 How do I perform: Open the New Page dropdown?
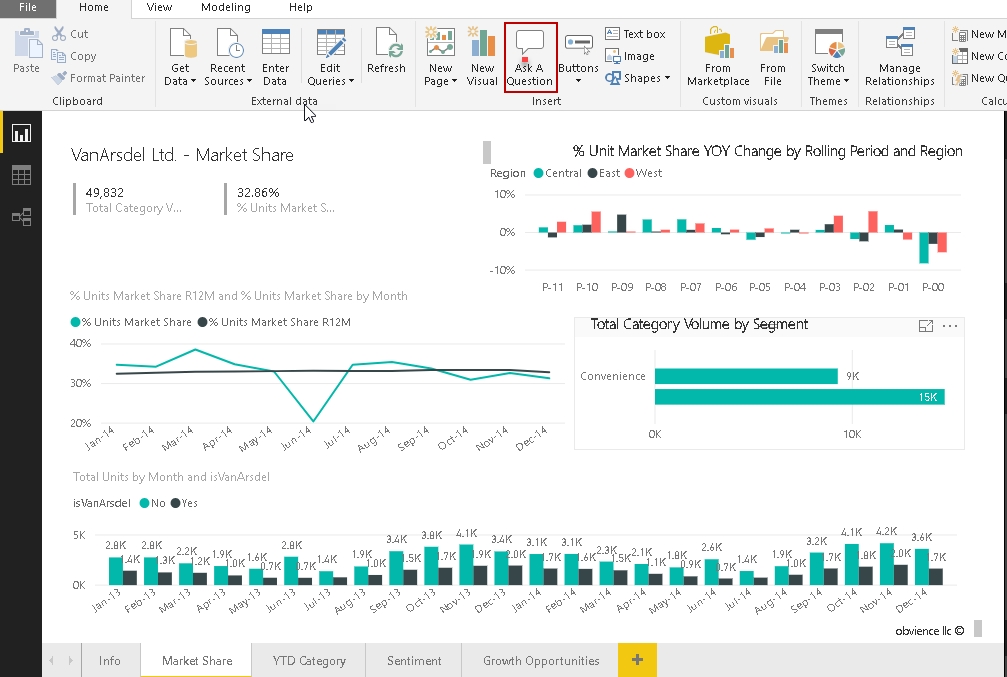coord(441,57)
